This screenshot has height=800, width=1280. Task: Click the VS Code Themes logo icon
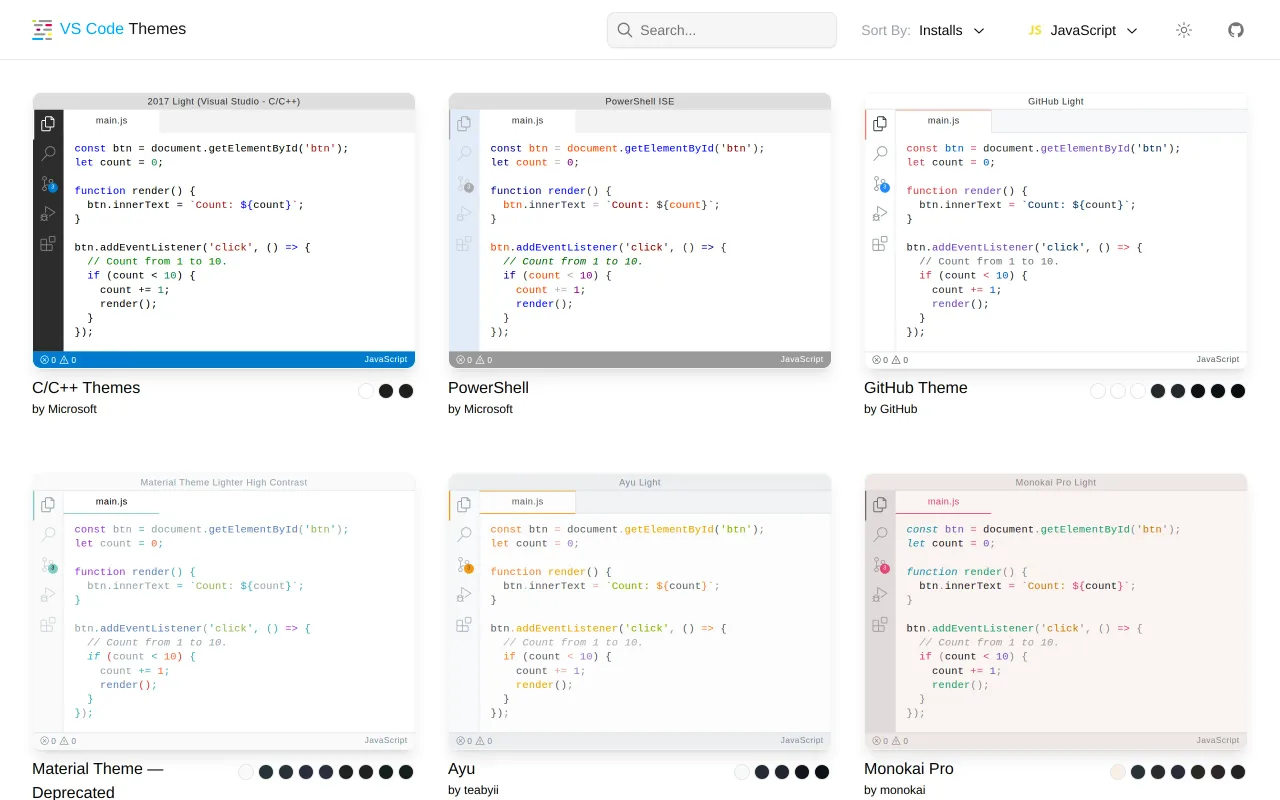click(x=42, y=30)
